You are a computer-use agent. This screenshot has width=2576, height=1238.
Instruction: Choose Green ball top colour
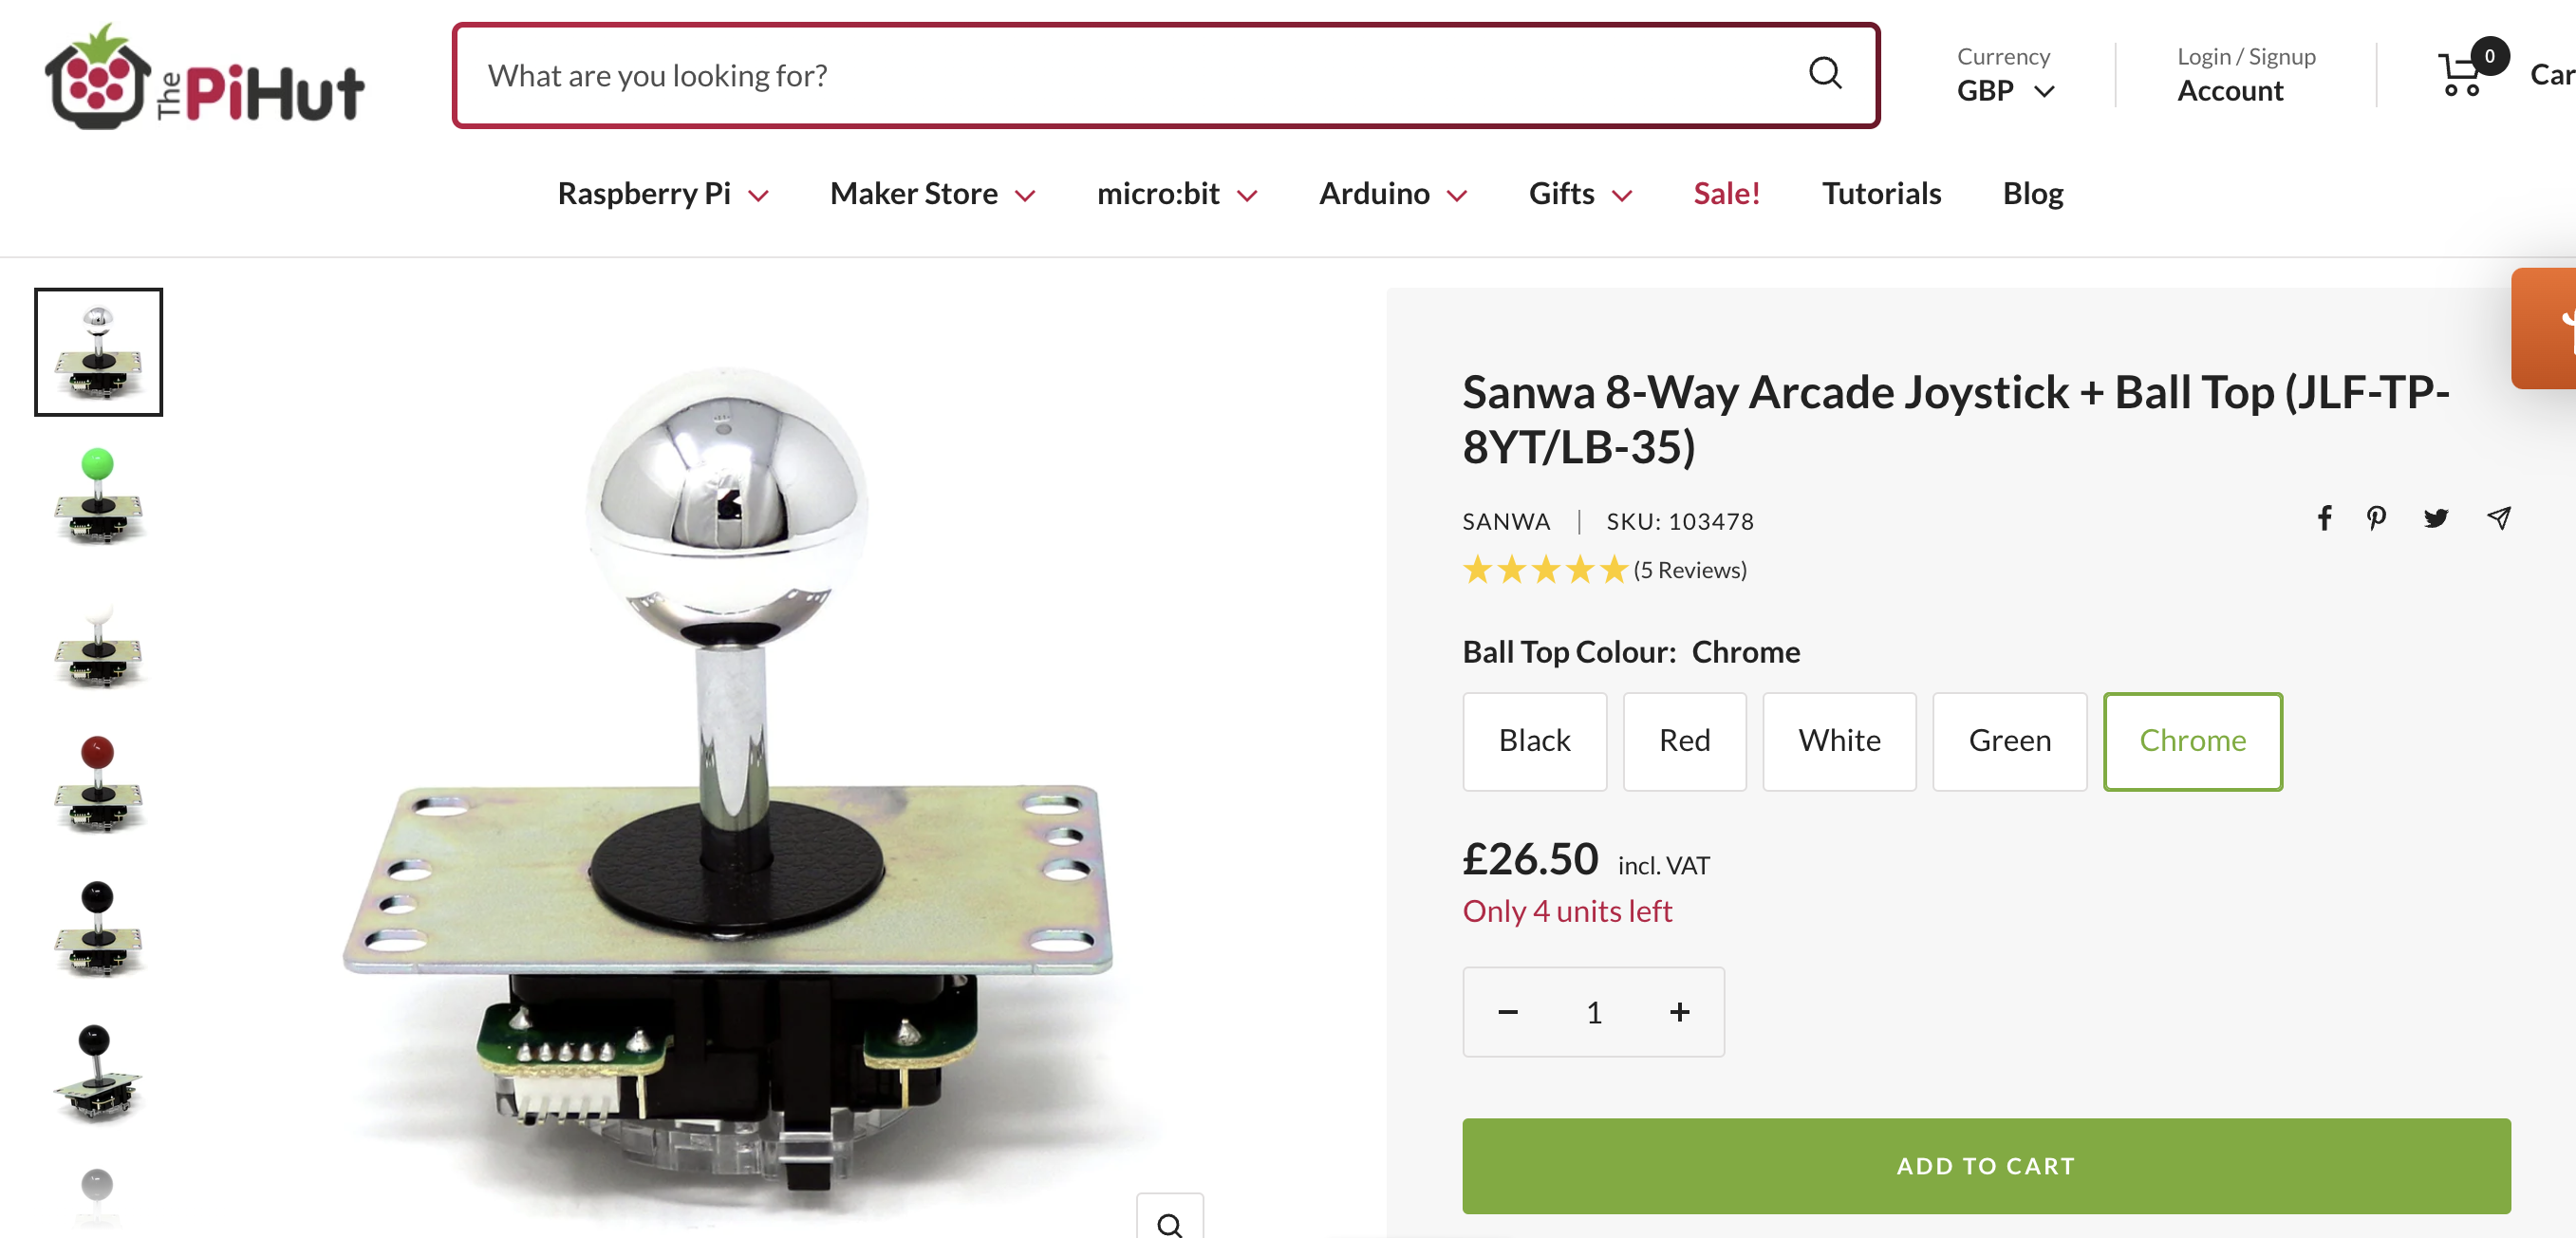(2009, 741)
